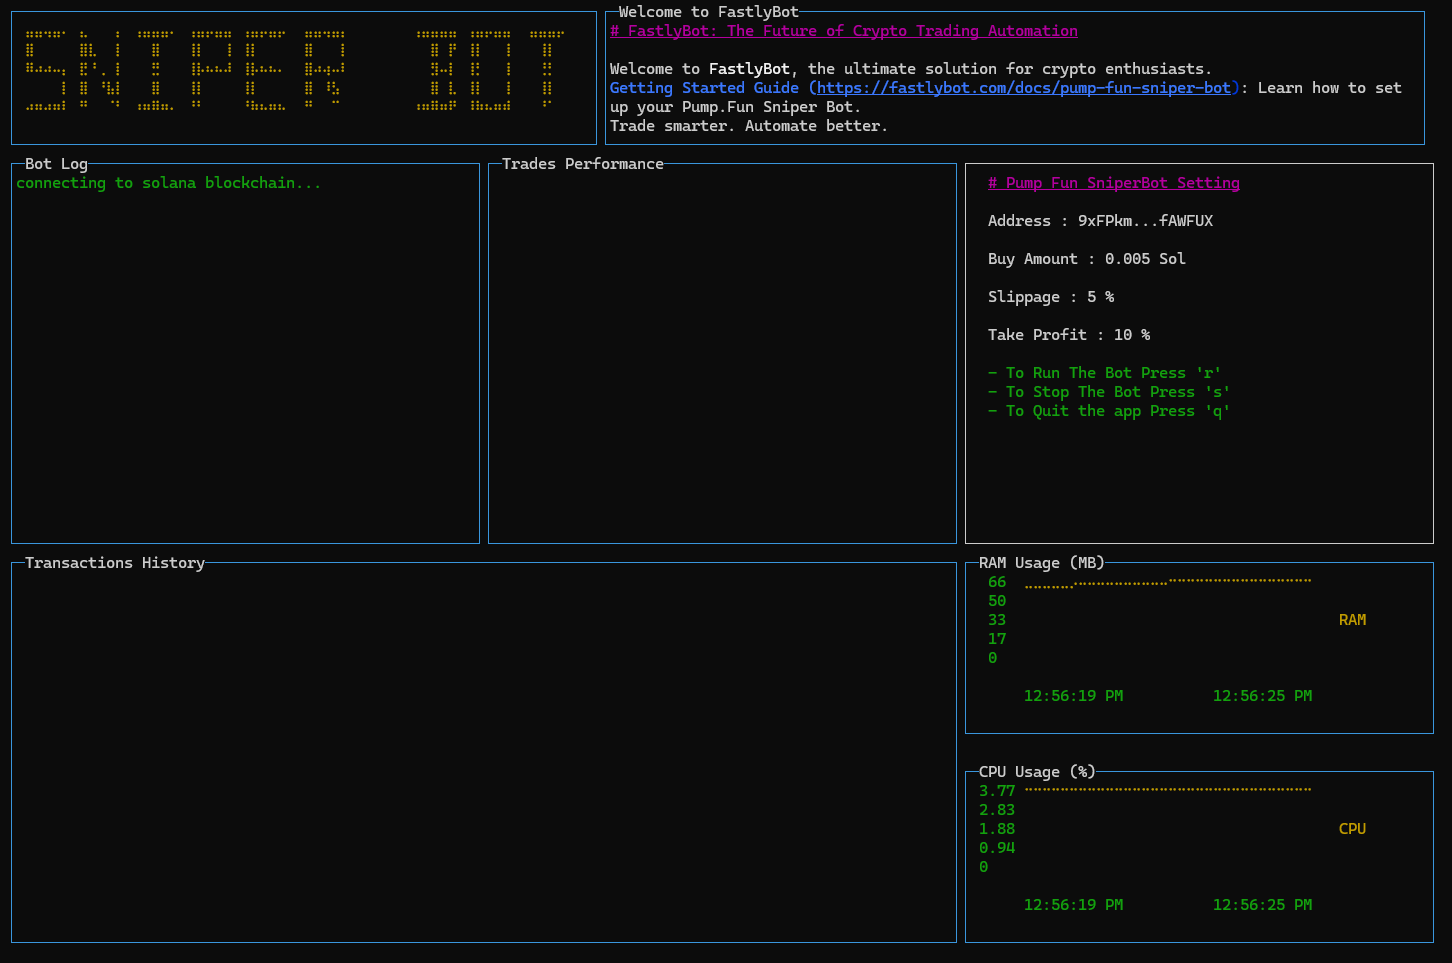Click the 'Buy Amount : 0.005 Sol' line

(x=1087, y=259)
